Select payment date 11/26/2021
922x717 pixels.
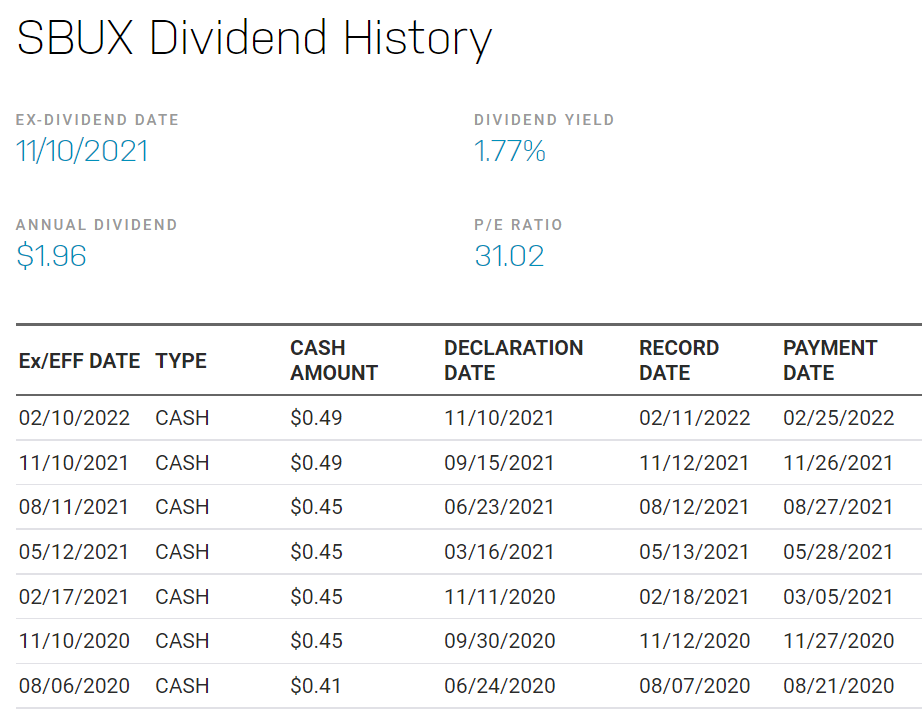(838, 463)
